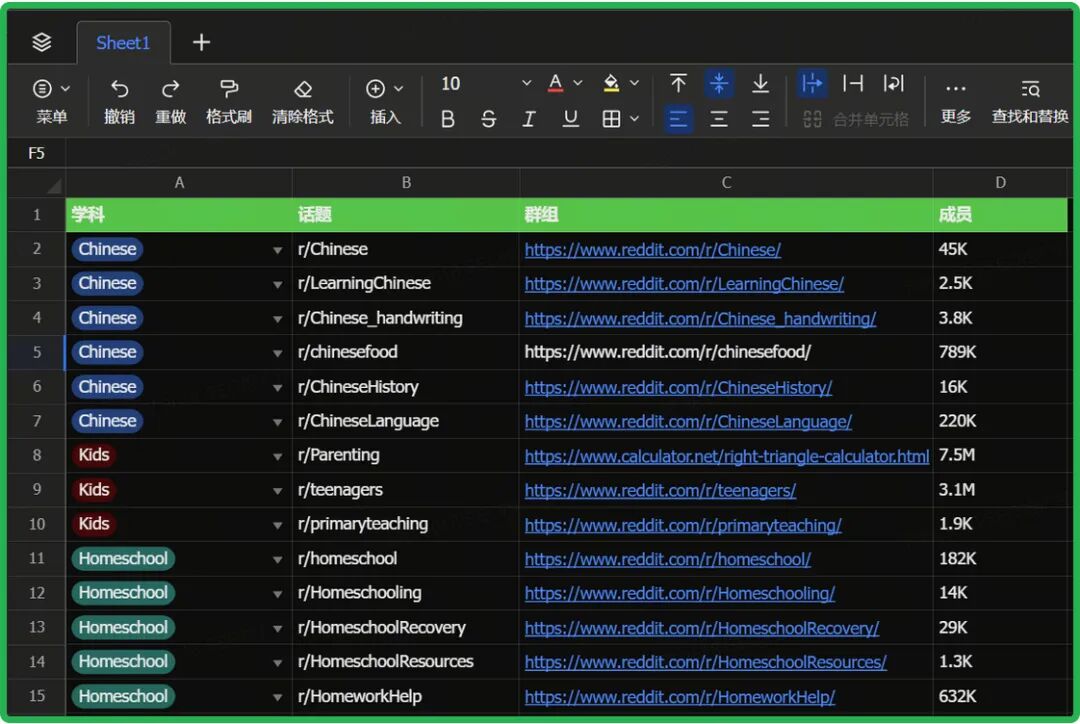Toggle bold formatting
Screen dimensions: 1080x724
click(448, 119)
